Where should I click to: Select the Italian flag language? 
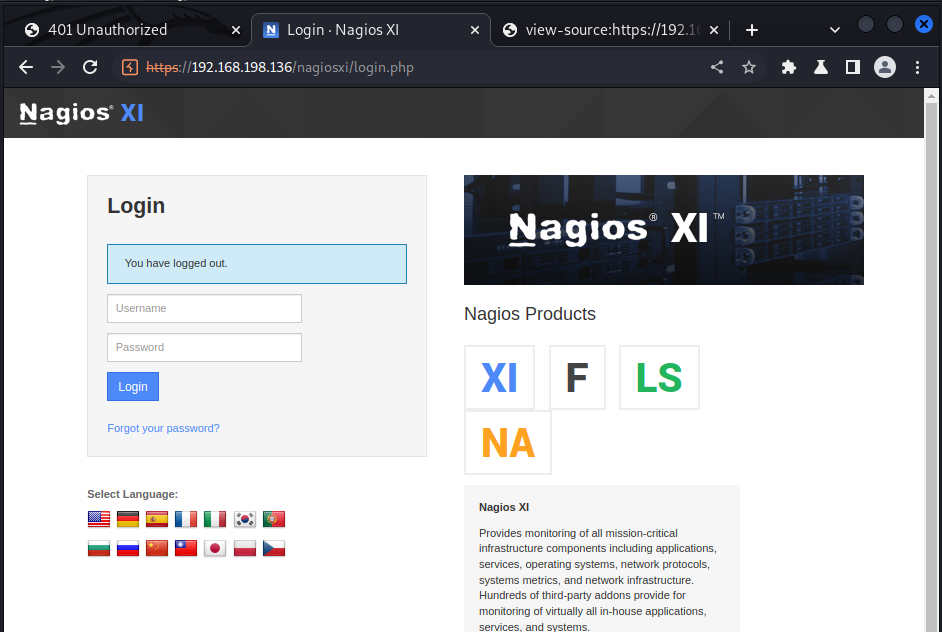[x=215, y=519]
